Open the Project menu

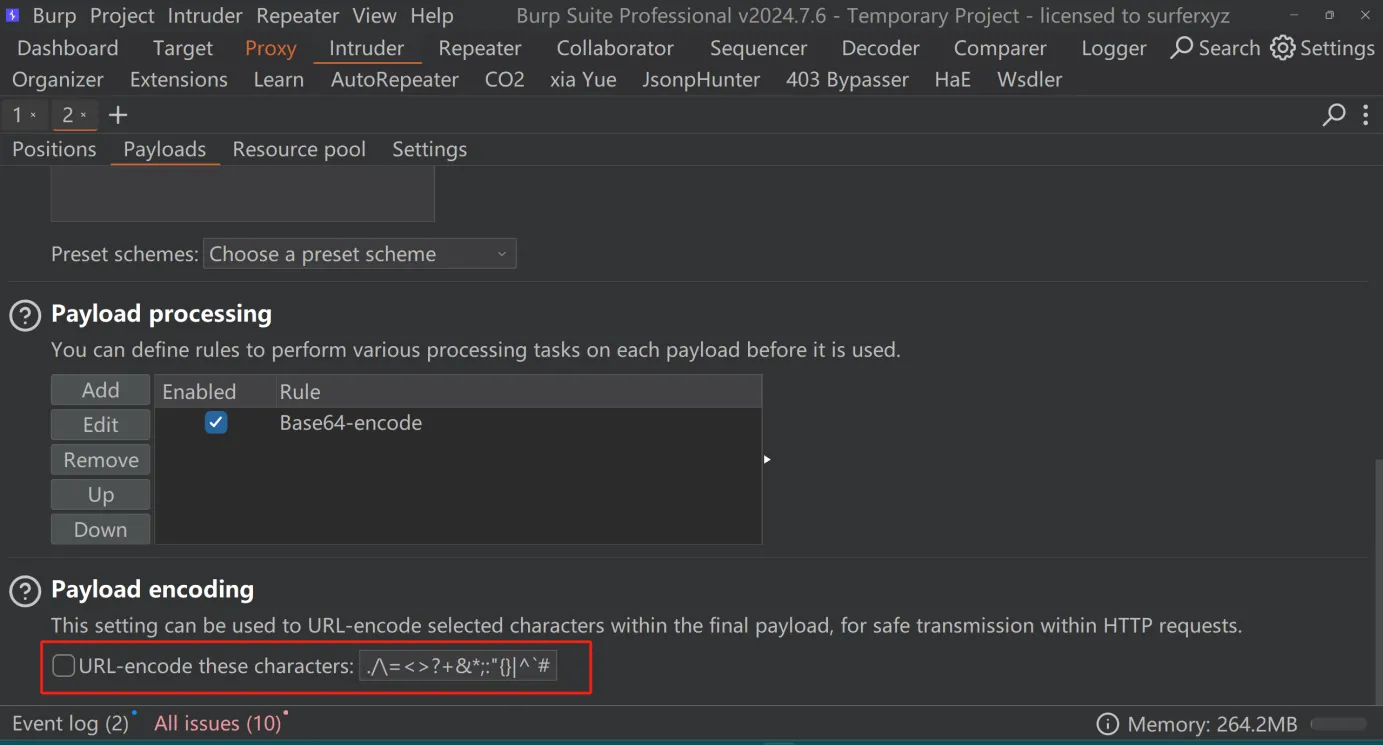123,16
